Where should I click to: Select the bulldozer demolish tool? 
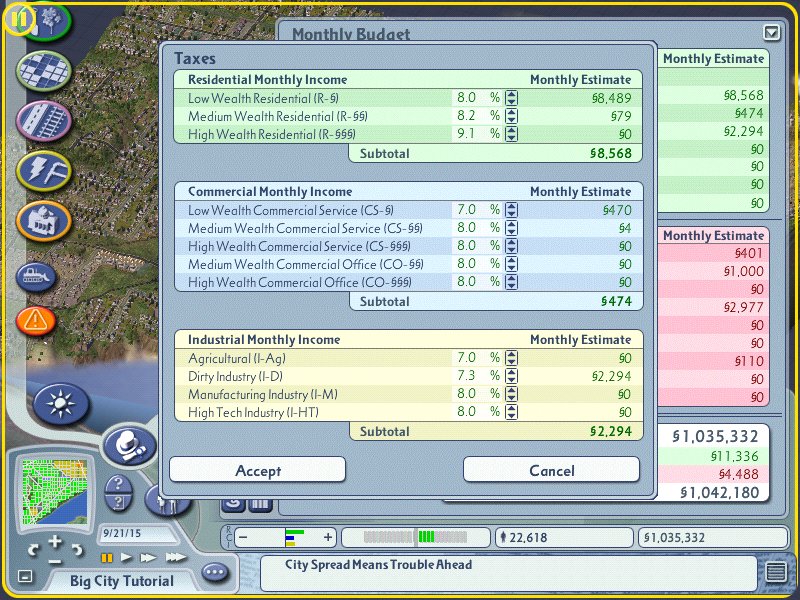[x=36, y=273]
